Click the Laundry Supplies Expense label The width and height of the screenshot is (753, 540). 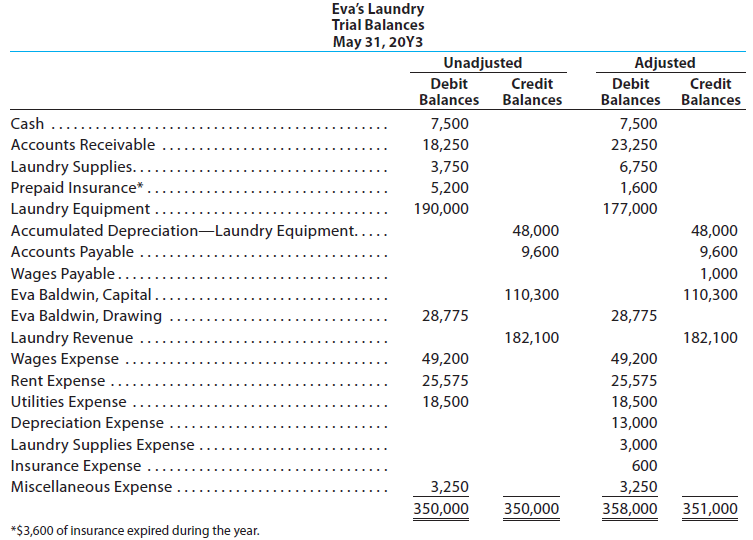click(102, 445)
